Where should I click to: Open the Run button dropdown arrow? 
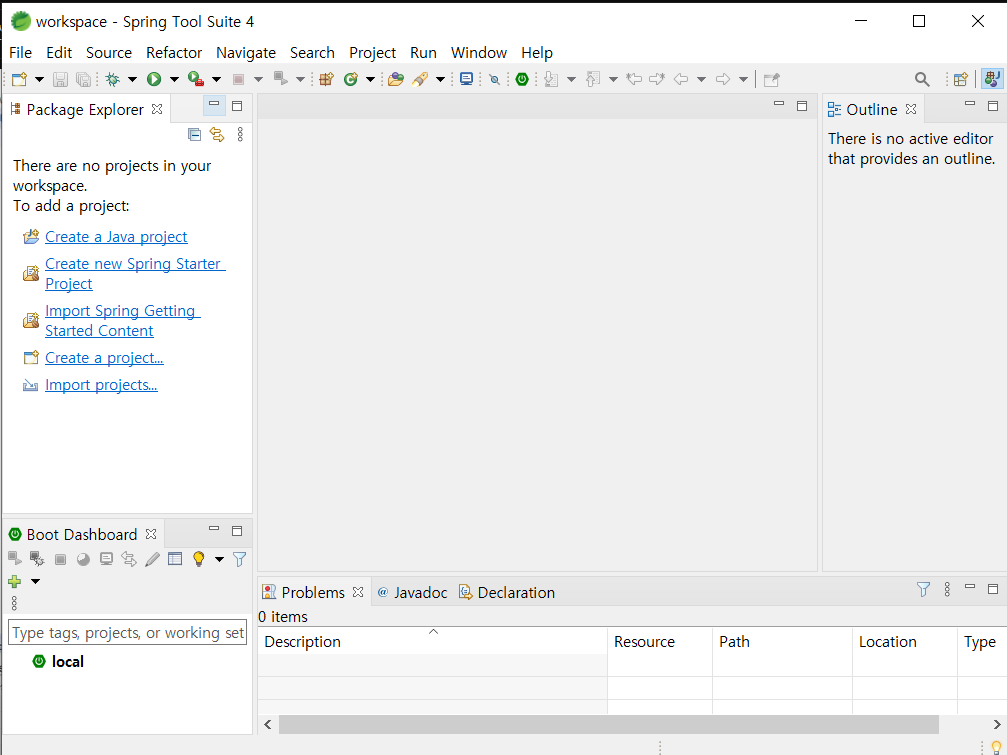point(174,80)
